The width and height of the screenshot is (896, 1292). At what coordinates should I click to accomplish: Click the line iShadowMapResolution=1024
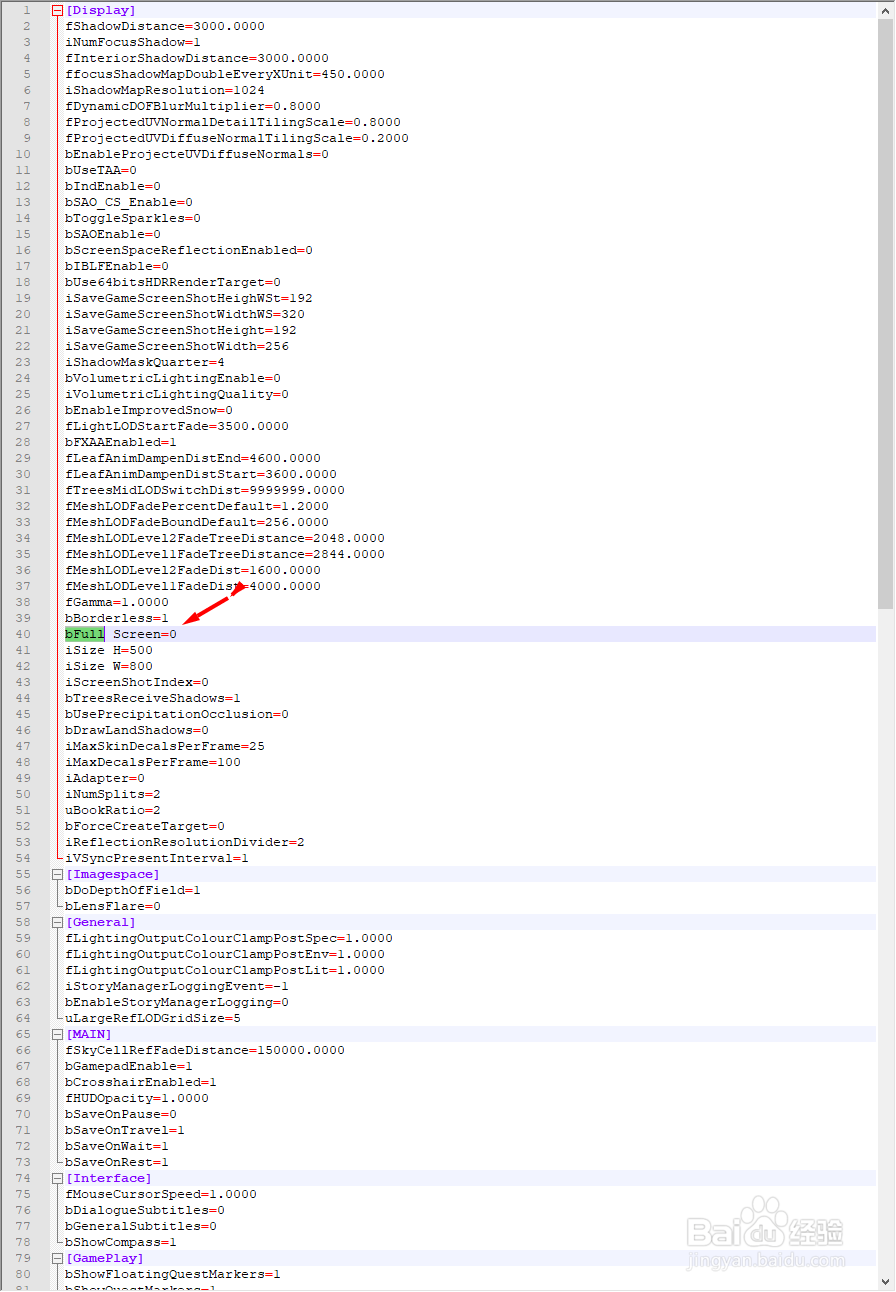pos(165,90)
